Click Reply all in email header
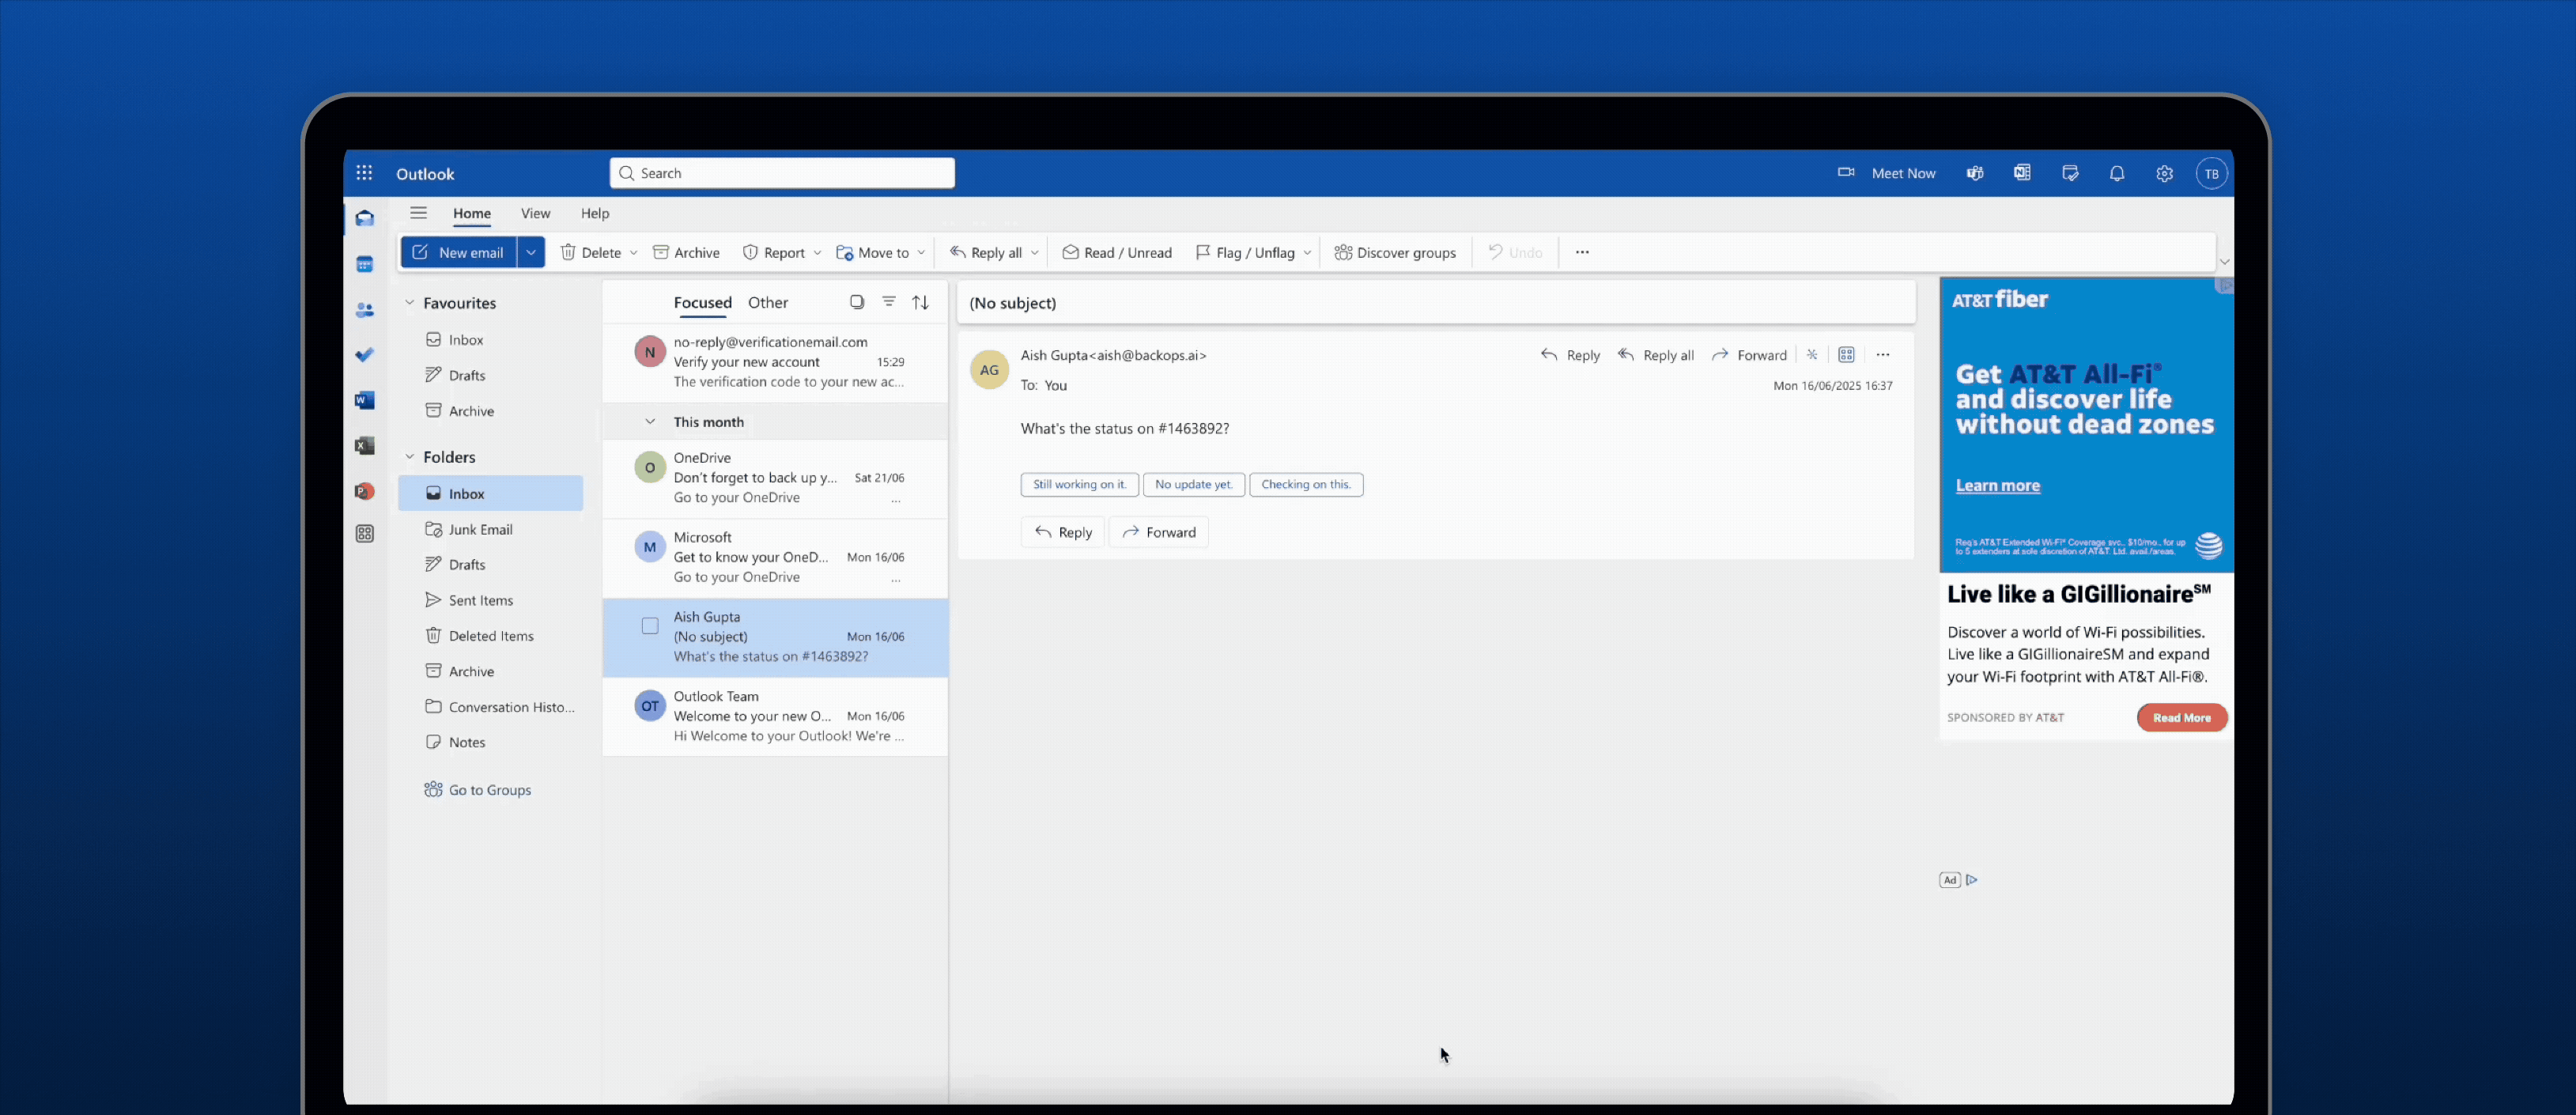The height and width of the screenshot is (1115, 2576). point(1656,355)
